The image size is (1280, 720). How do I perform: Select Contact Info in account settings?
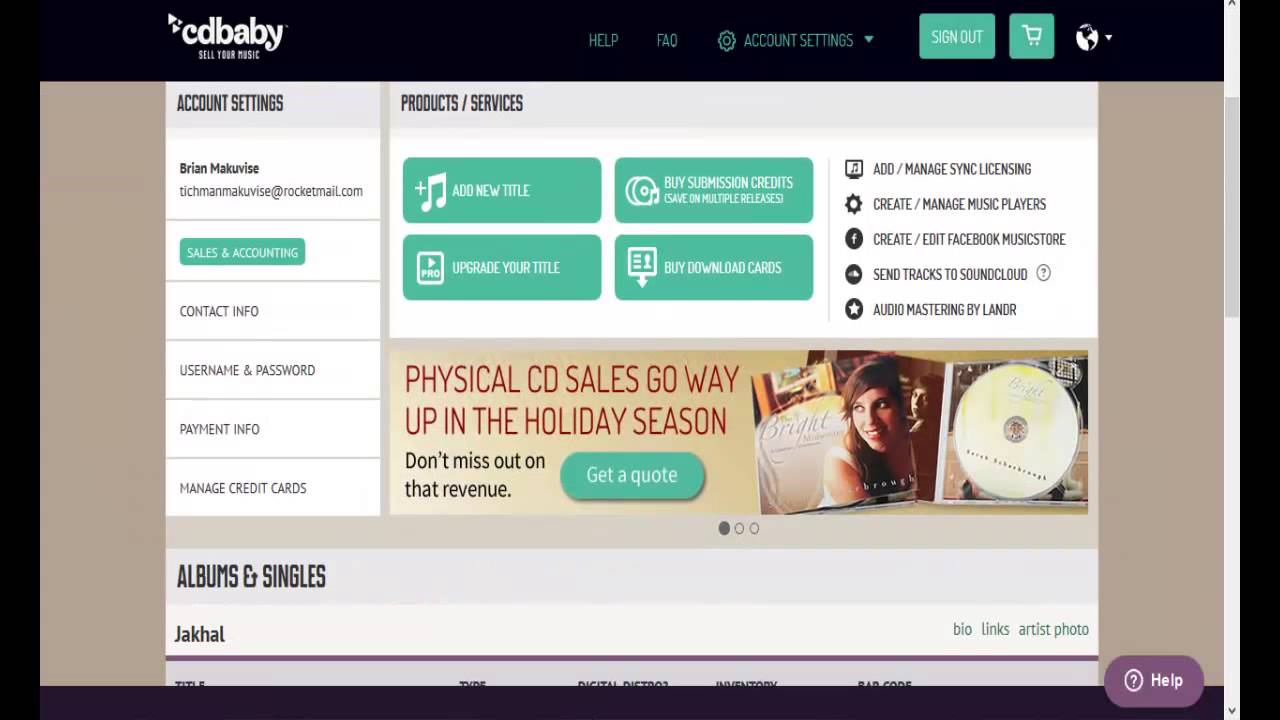219,311
